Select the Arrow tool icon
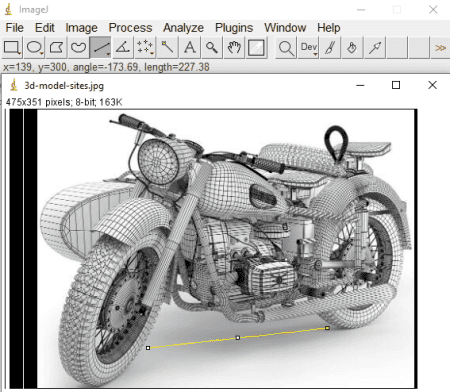Image resolution: width=450 pixels, height=392 pixels. (375, 48)
